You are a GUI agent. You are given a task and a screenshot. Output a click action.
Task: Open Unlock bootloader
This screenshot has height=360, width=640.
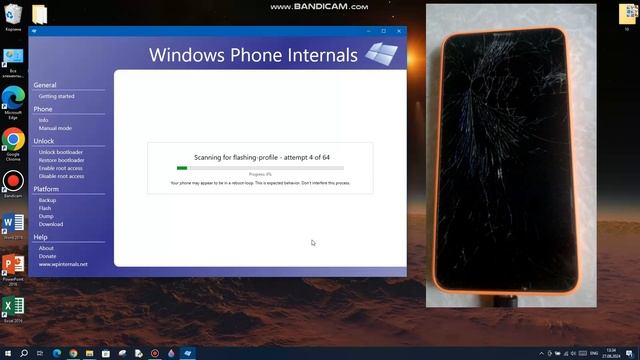60,152
